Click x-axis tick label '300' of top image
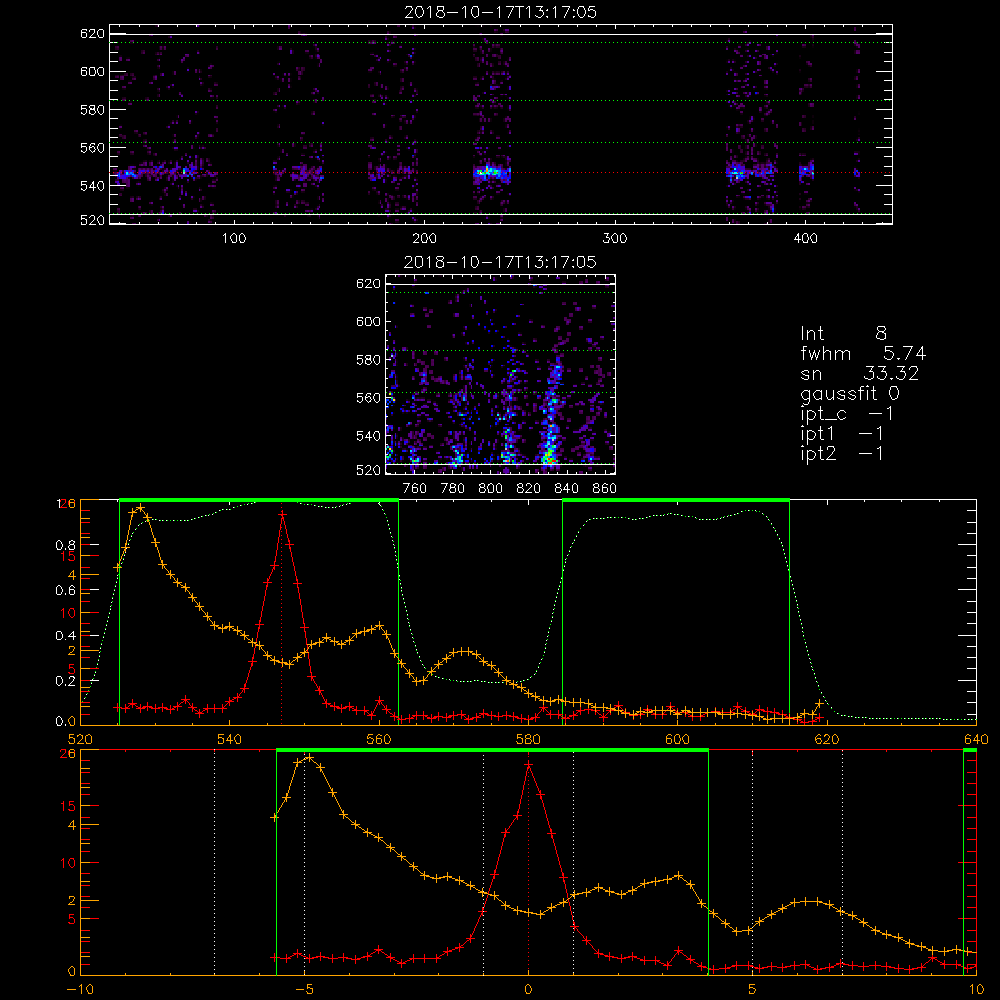The image size is (1000, 1000). (x=615, y=239)
